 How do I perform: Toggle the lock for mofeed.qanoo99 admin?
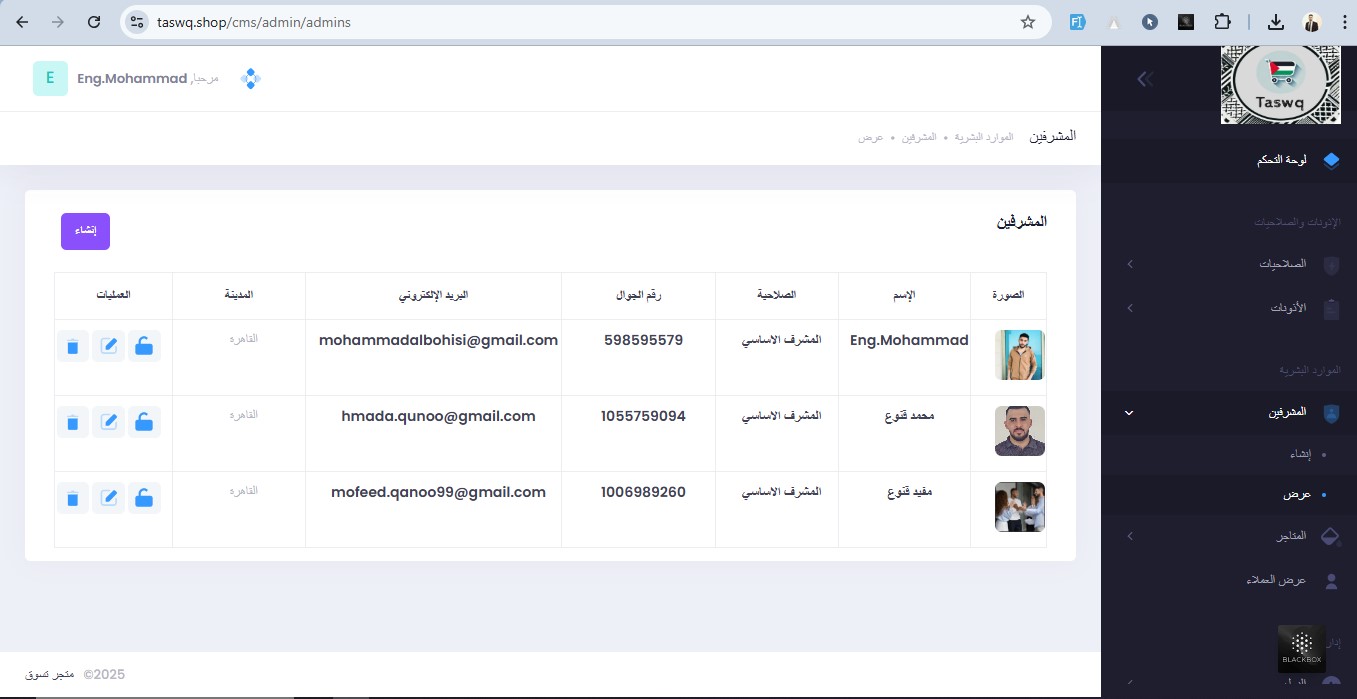[x=144, y=498]
